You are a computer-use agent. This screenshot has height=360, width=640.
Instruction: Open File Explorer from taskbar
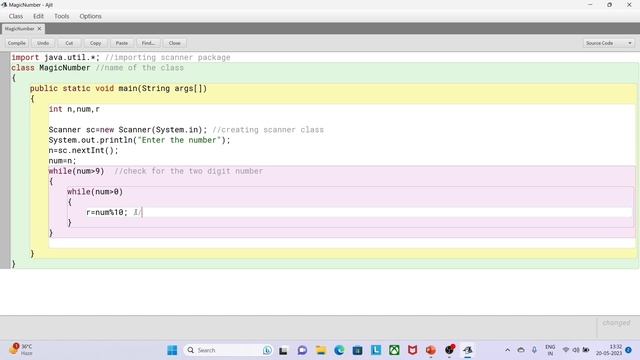click(321, 350)
